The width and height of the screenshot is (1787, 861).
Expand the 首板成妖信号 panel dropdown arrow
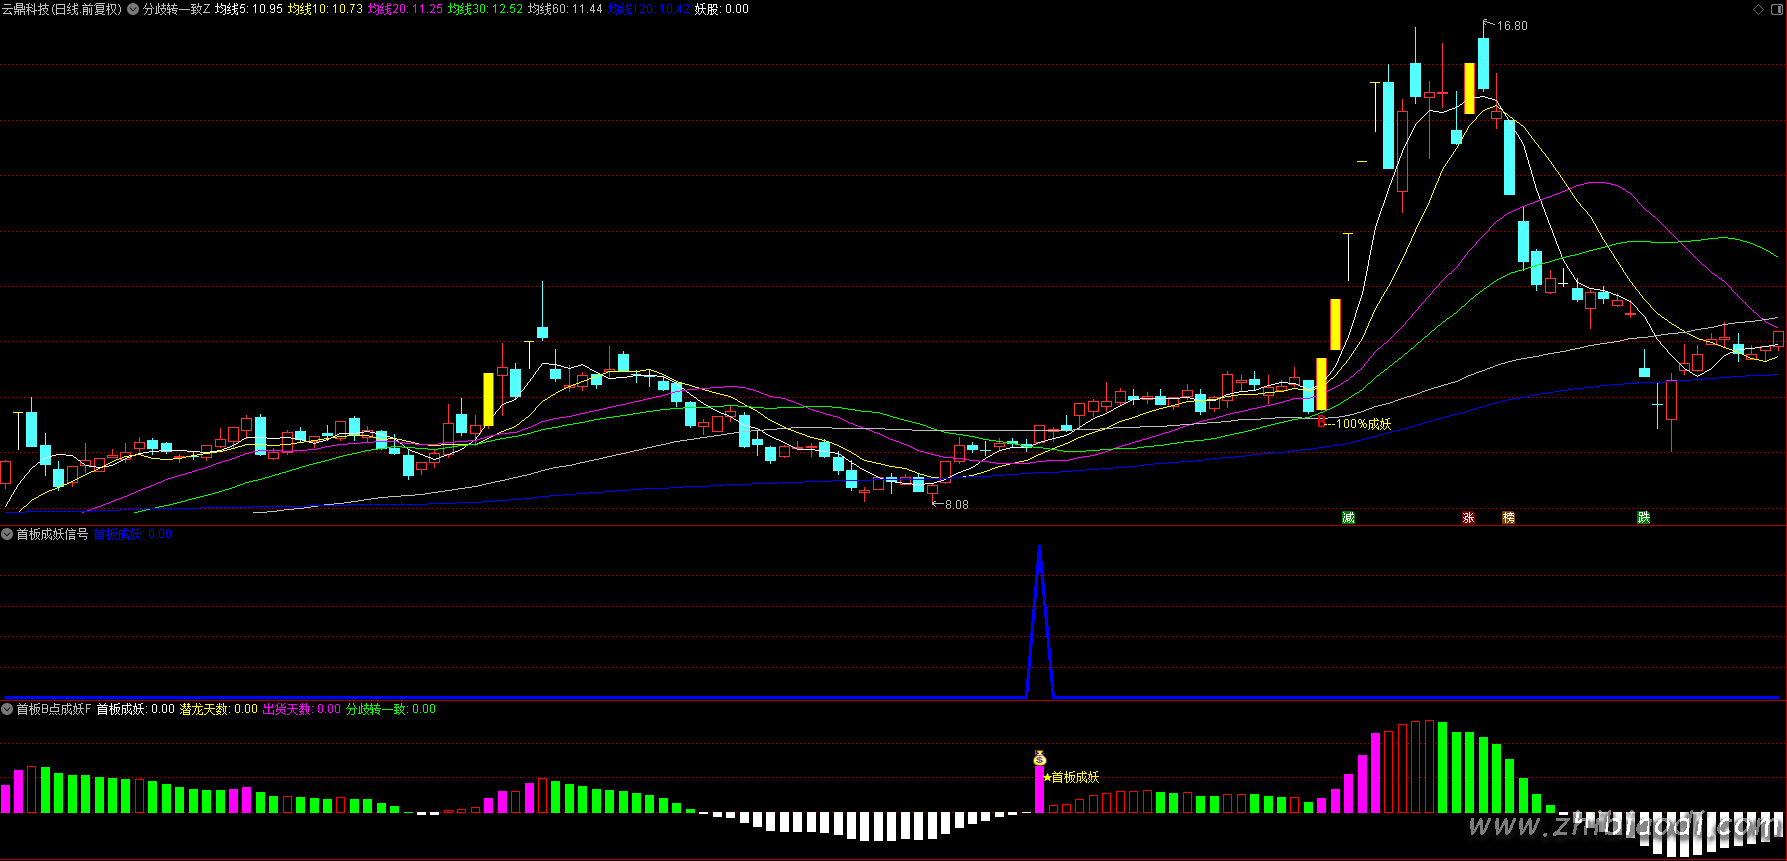point(7,534)
